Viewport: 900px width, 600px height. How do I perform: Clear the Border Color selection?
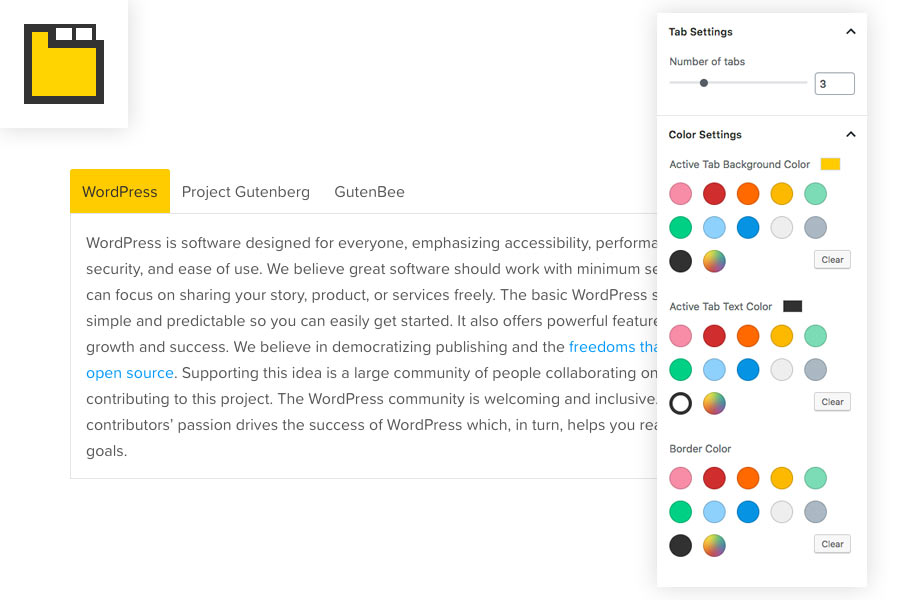click(831, 543)
